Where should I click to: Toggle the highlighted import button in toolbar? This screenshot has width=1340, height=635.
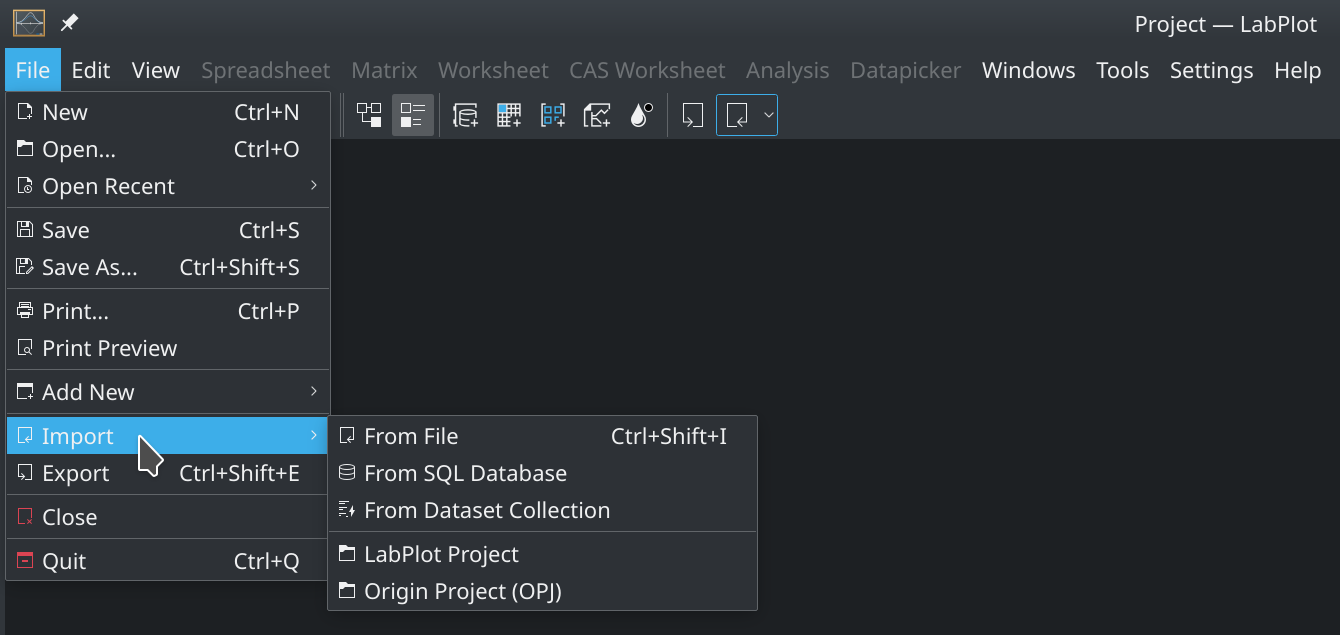[738, 114]
